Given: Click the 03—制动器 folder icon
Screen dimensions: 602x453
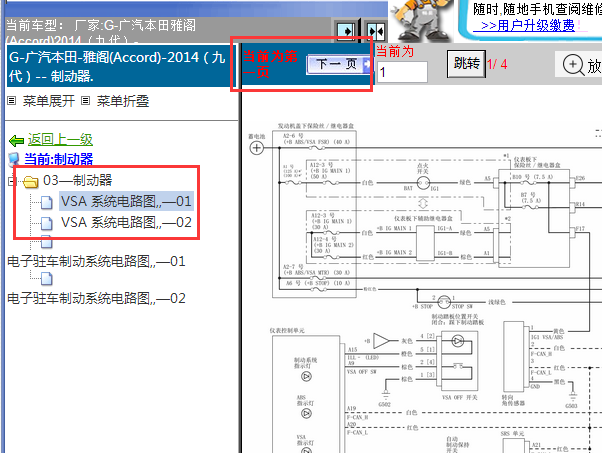Looking at the screenshot, I should click(31, 182).
